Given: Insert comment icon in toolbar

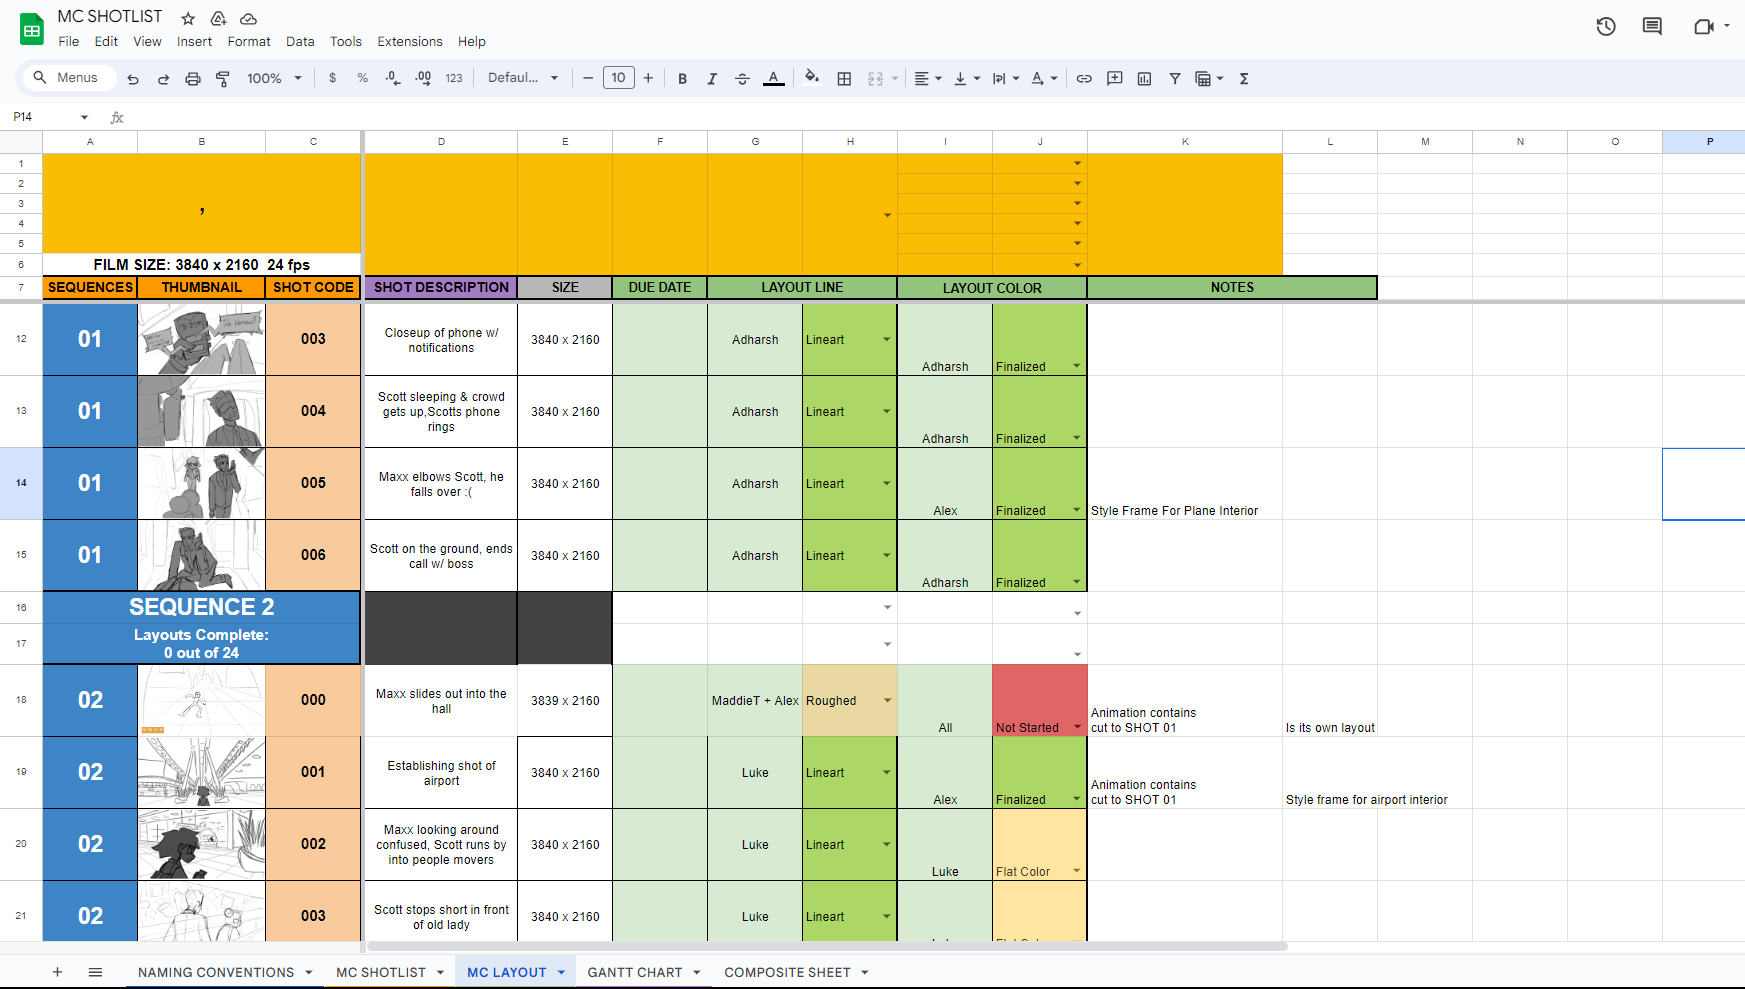Looking at the screenshot, I should [1114, 78].
